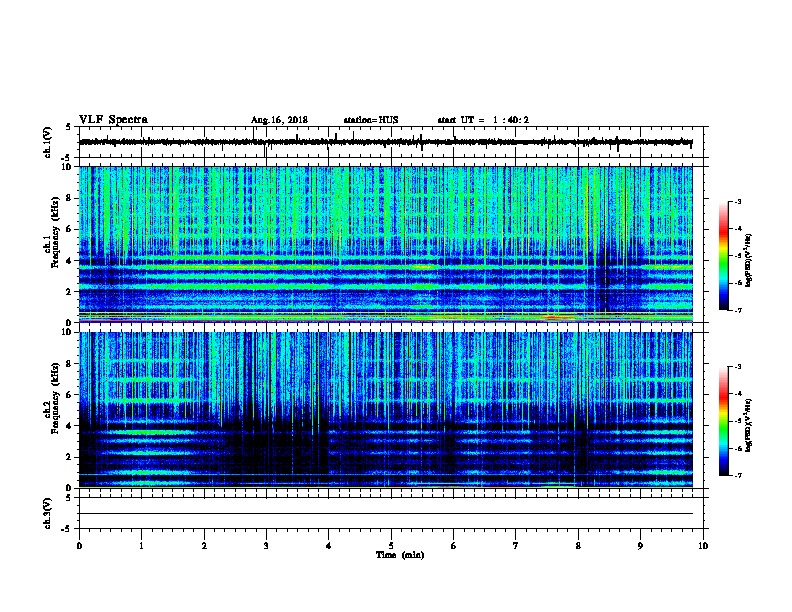Click the "Time (min)" x-axis label
This screenshot has width=792, height=612.
pos(400,555)
